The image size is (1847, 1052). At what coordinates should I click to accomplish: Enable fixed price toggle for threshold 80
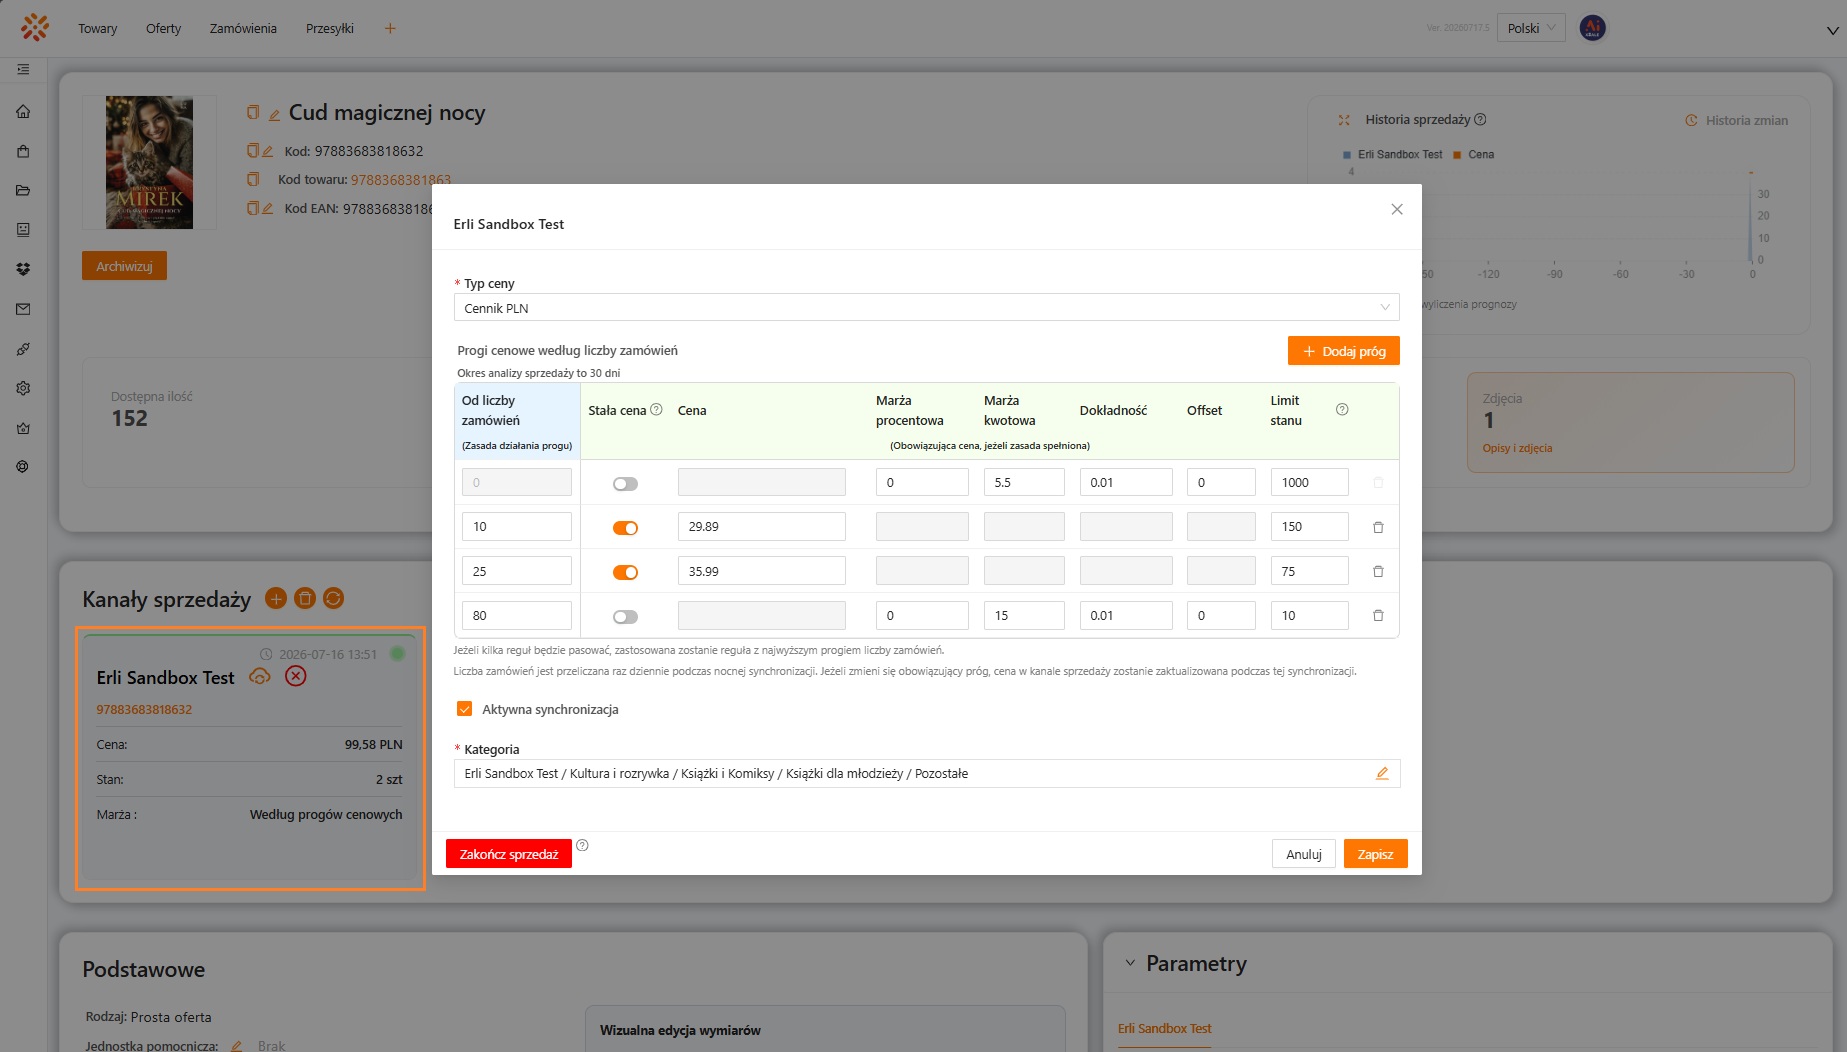tap(625, 617)
